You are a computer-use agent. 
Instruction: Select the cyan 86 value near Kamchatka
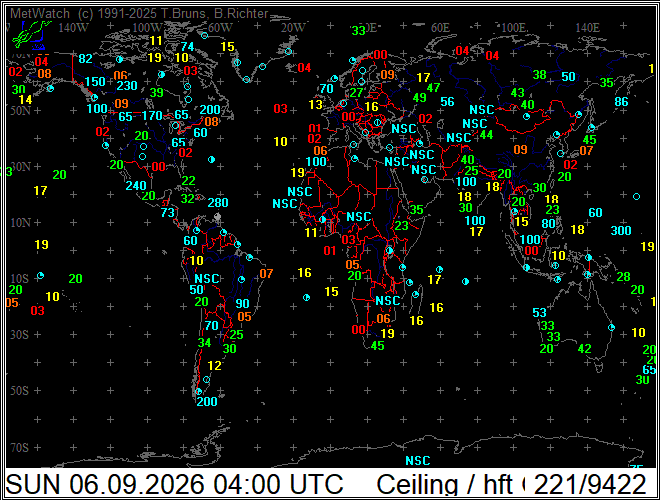[621, 102]
